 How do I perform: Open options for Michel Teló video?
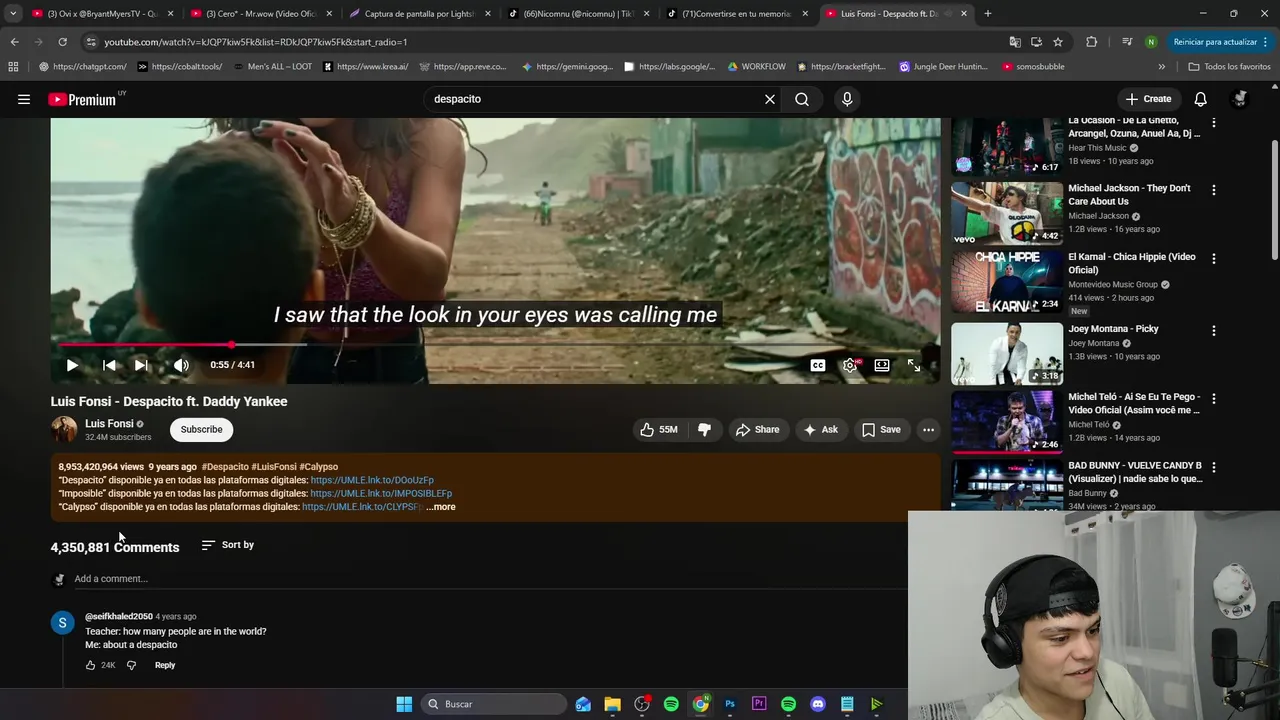pyautogui.click(x=1214, y=398)
